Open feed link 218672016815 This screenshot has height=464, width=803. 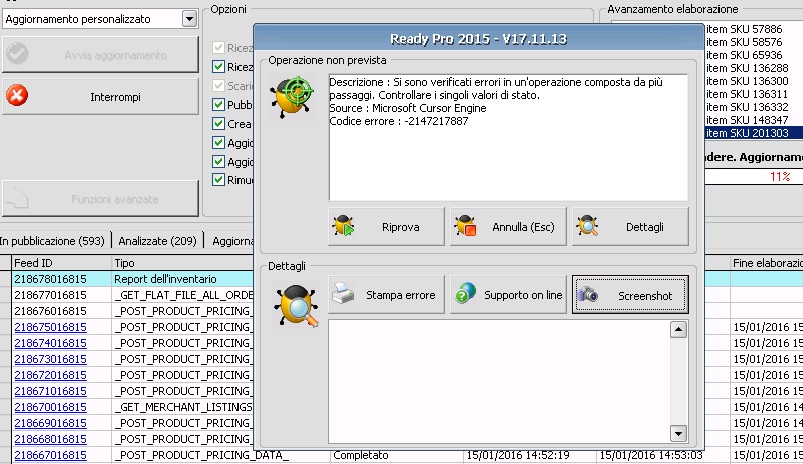[x=50, y=375]
